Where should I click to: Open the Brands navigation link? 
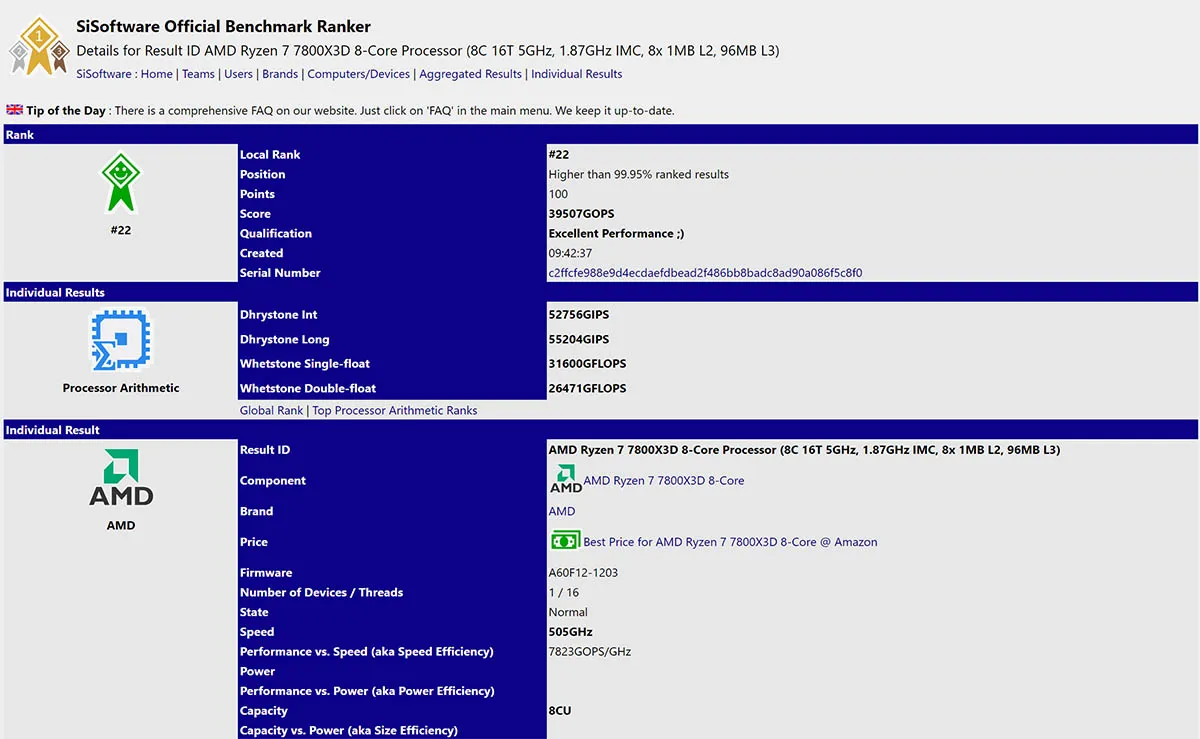tap(280, 74)
